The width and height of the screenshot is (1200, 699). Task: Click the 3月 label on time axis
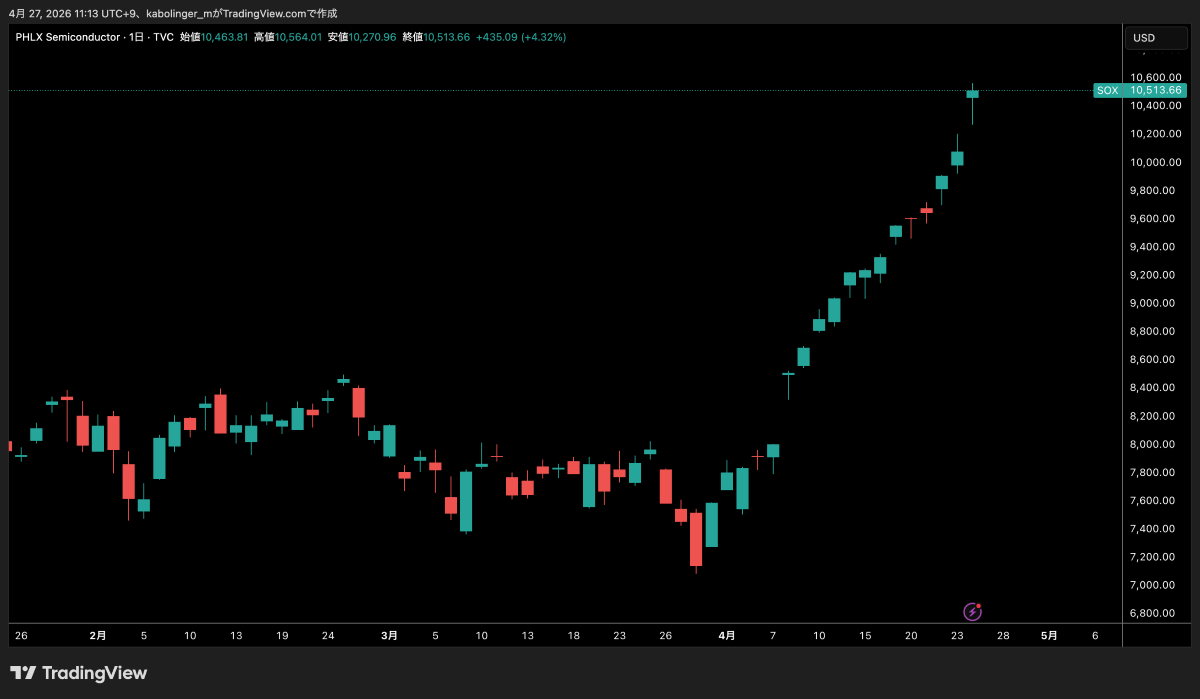(390, 635)
